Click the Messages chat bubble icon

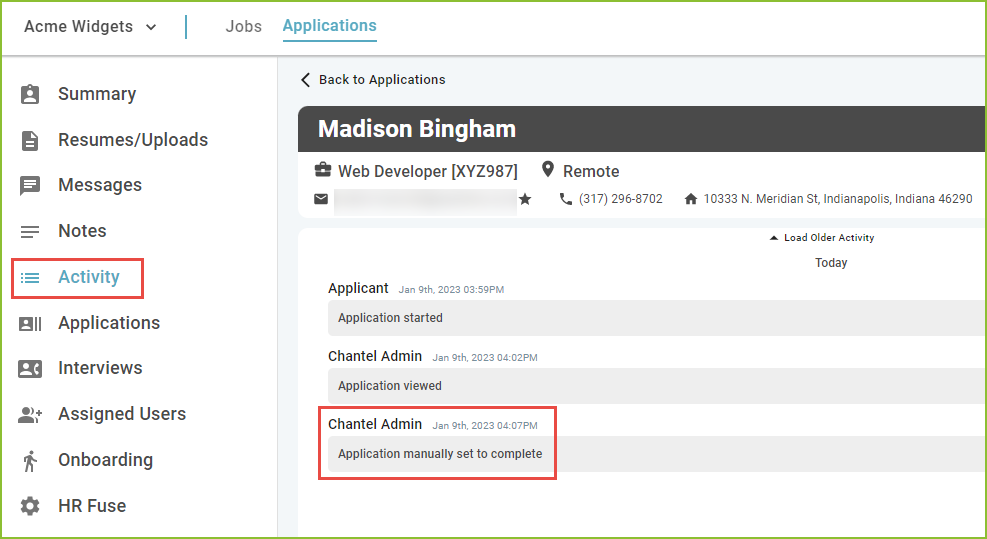coord(30,186)
